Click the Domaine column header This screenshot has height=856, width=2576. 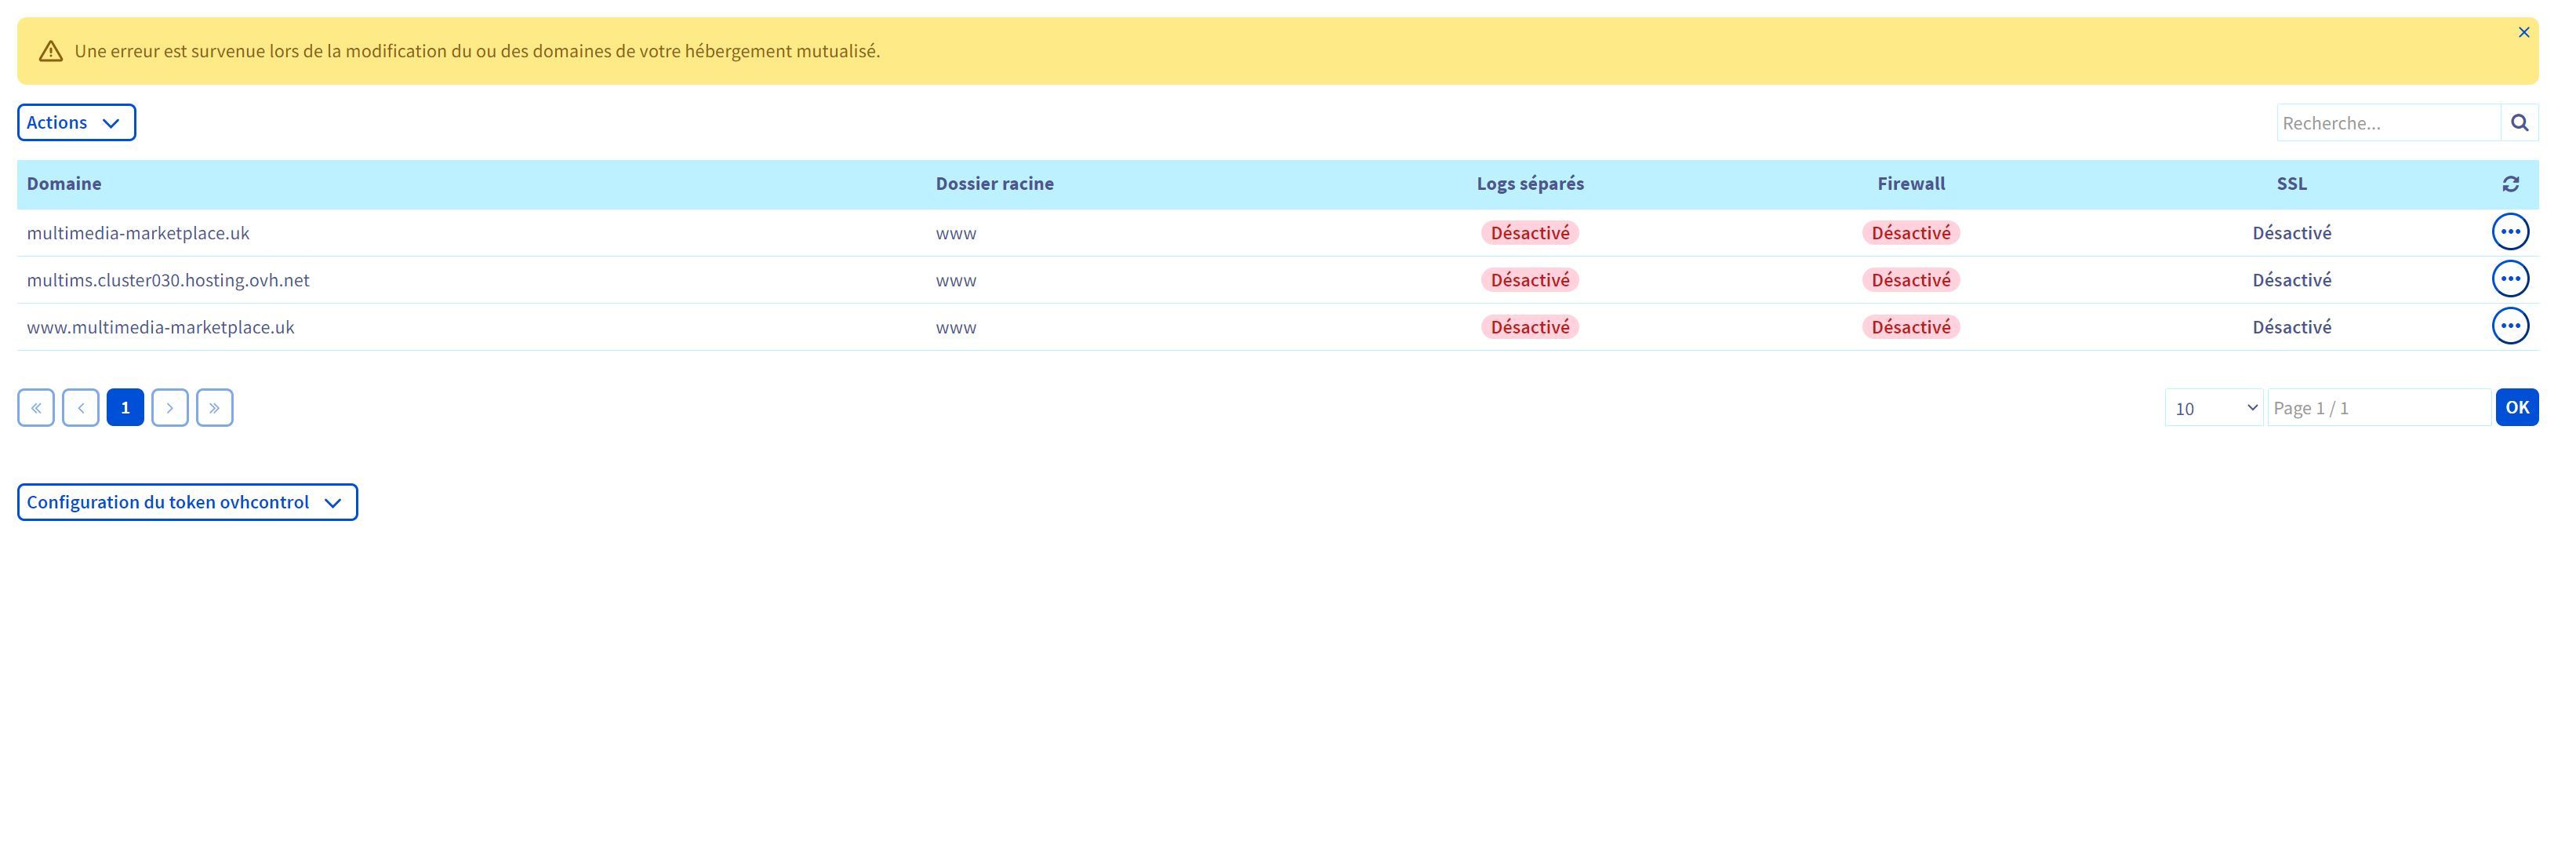pos(64,184)
